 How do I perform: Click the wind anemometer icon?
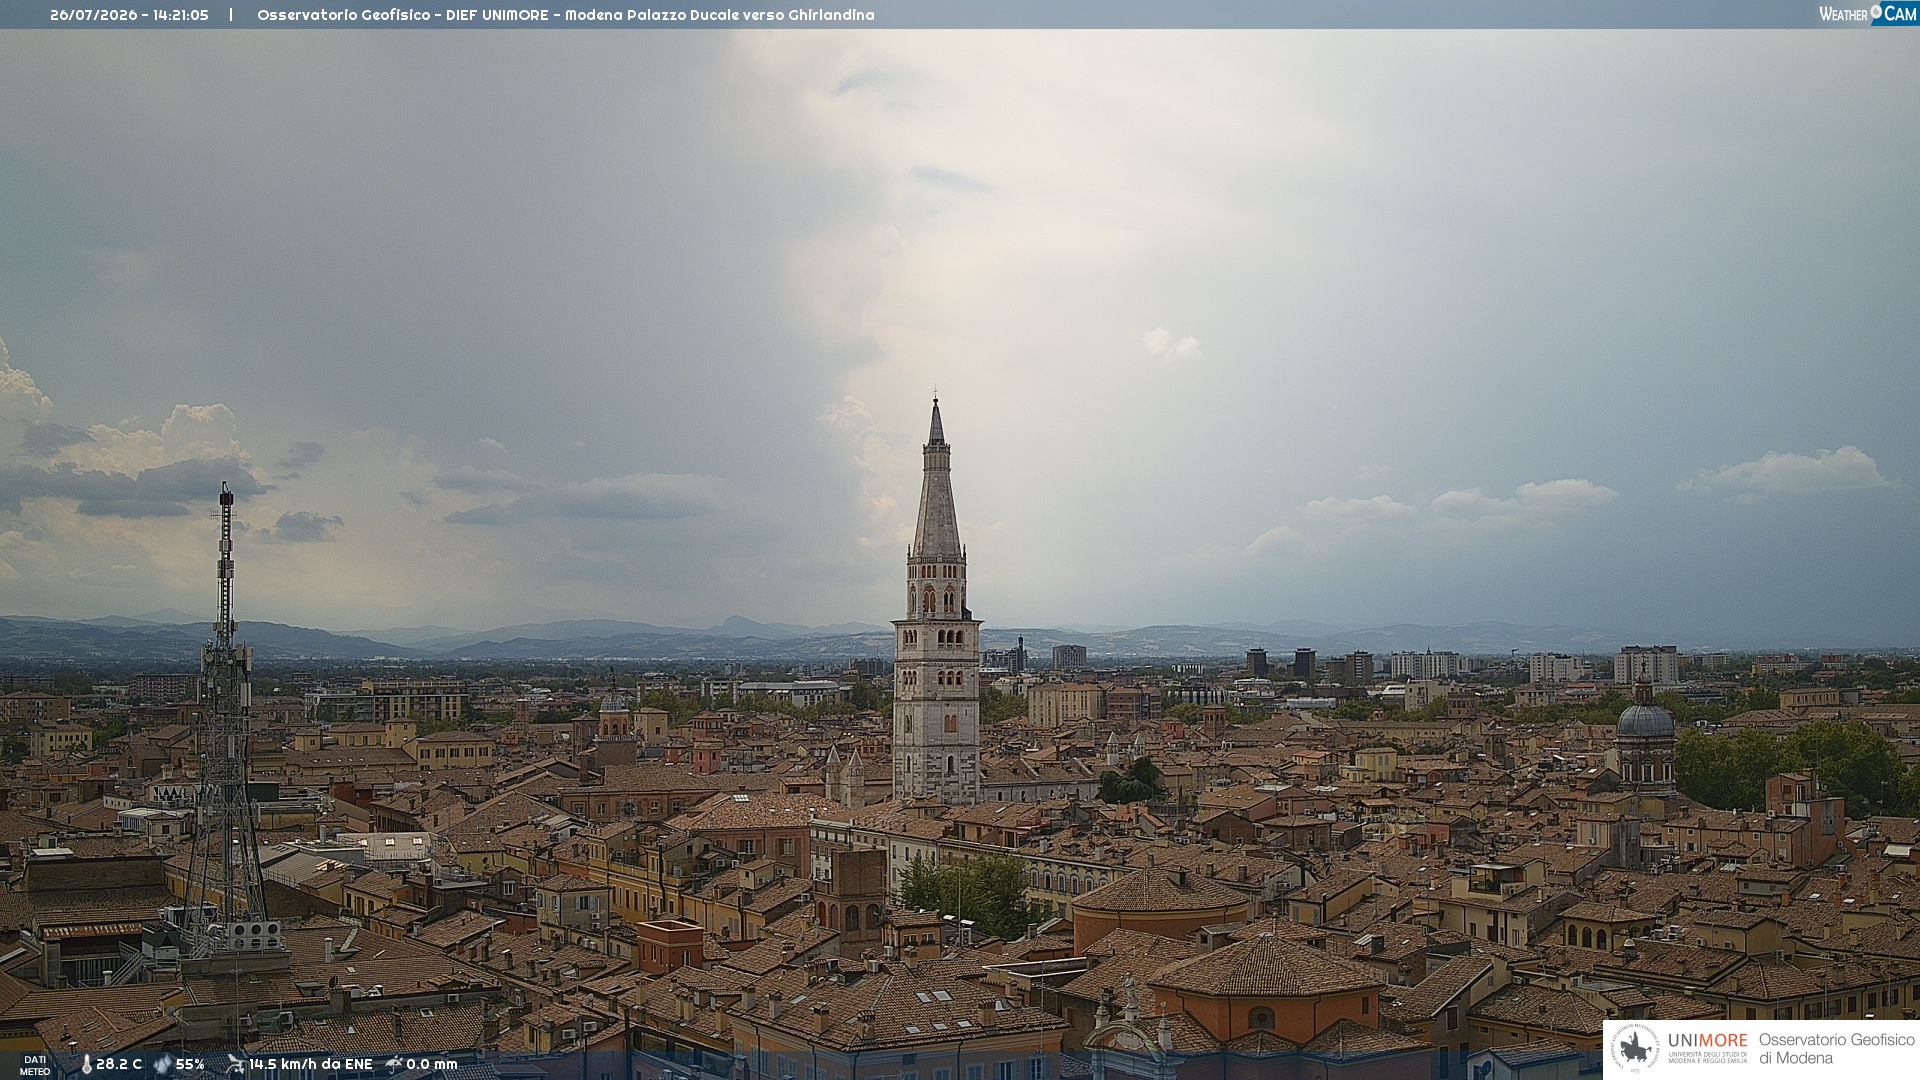pyautogui.click(x=235, y=1064)
